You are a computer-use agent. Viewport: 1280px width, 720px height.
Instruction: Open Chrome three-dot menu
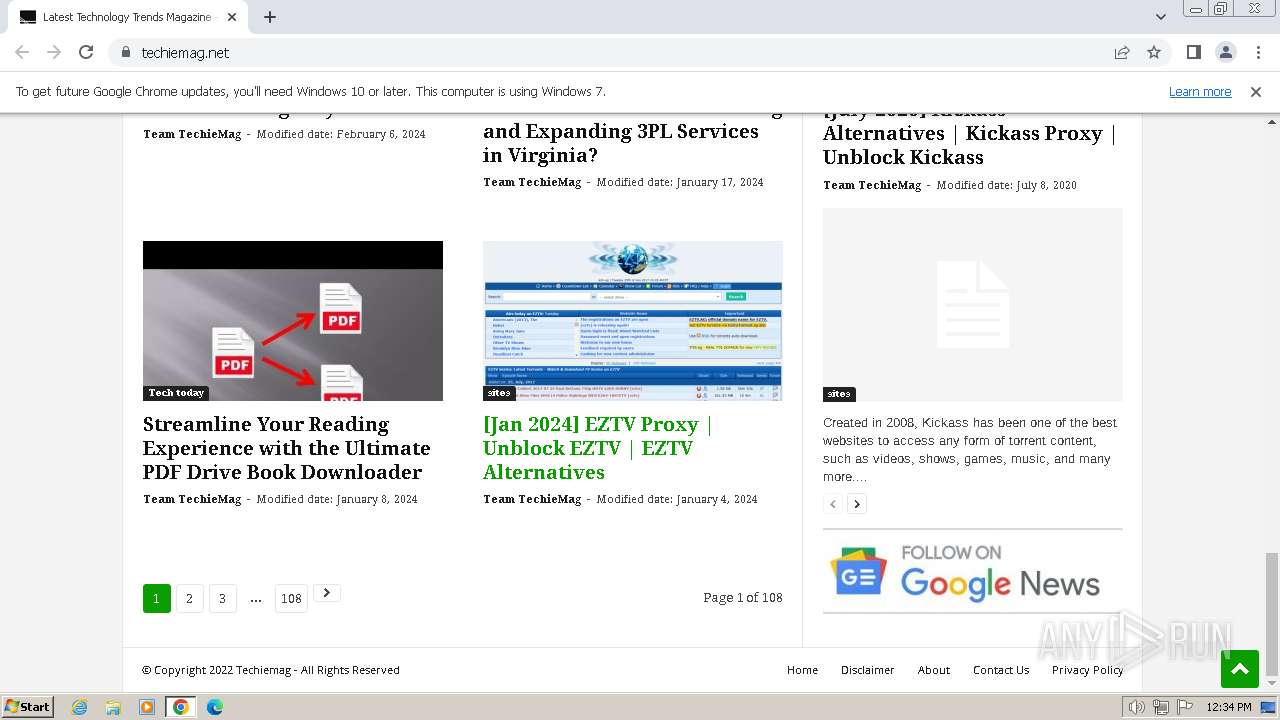(1256, 52)
